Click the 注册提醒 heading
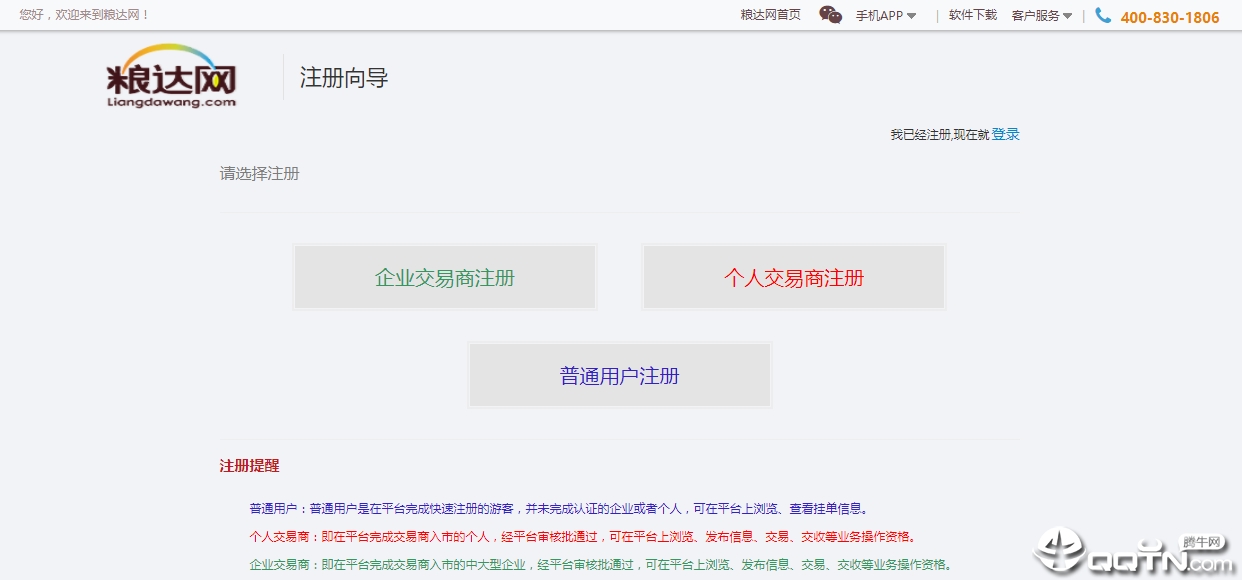 coord(250,466)
